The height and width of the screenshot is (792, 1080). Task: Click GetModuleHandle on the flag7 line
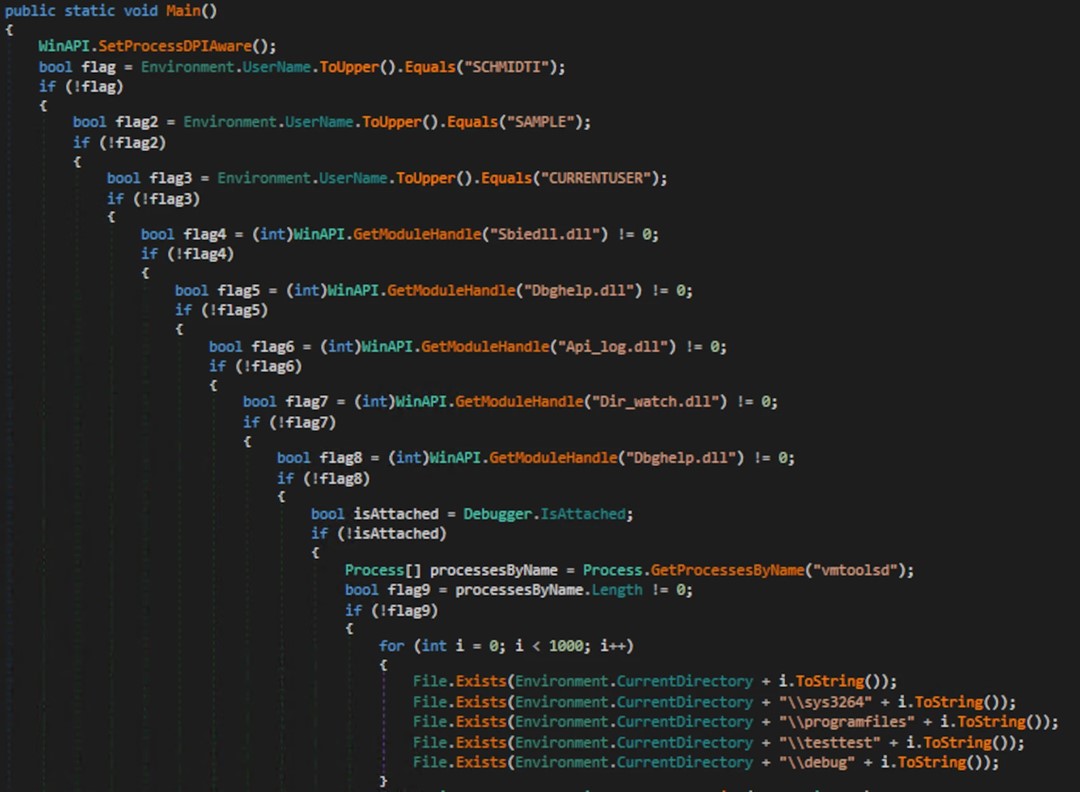click(x=519, y=402)
